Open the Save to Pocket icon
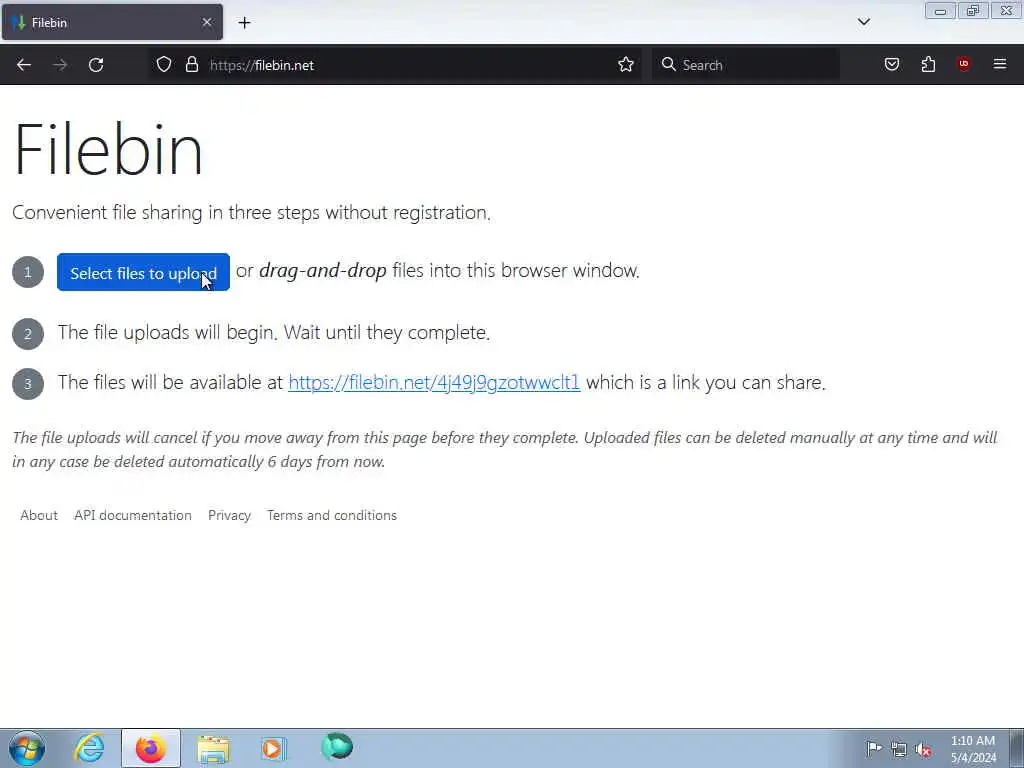Viewport: 1024px width, 768px height. [x=891, y=65]
